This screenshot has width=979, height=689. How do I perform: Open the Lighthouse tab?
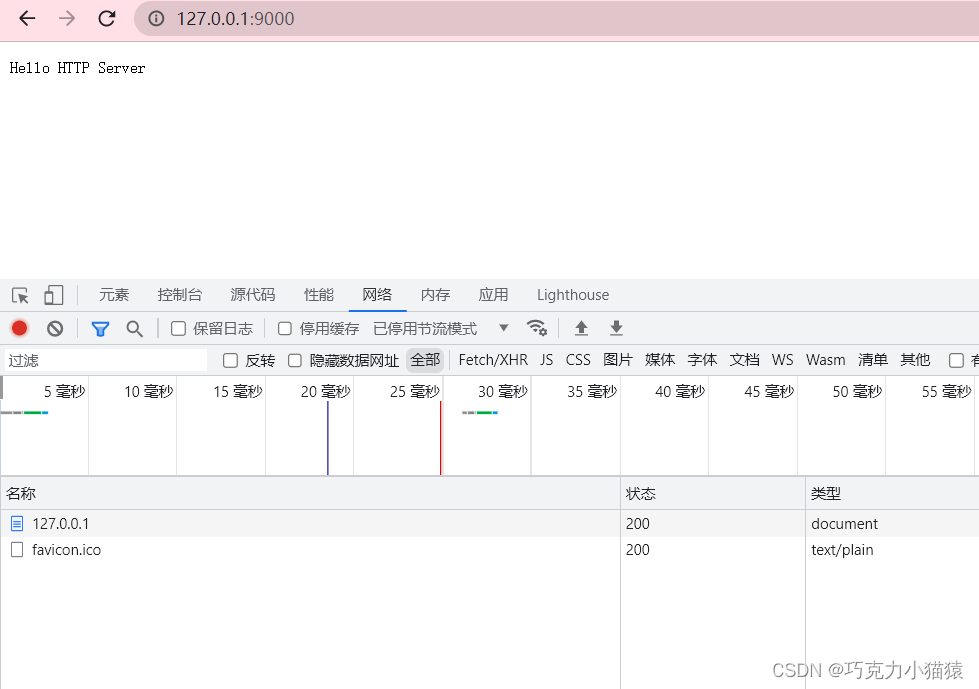[x=573, y=295]
